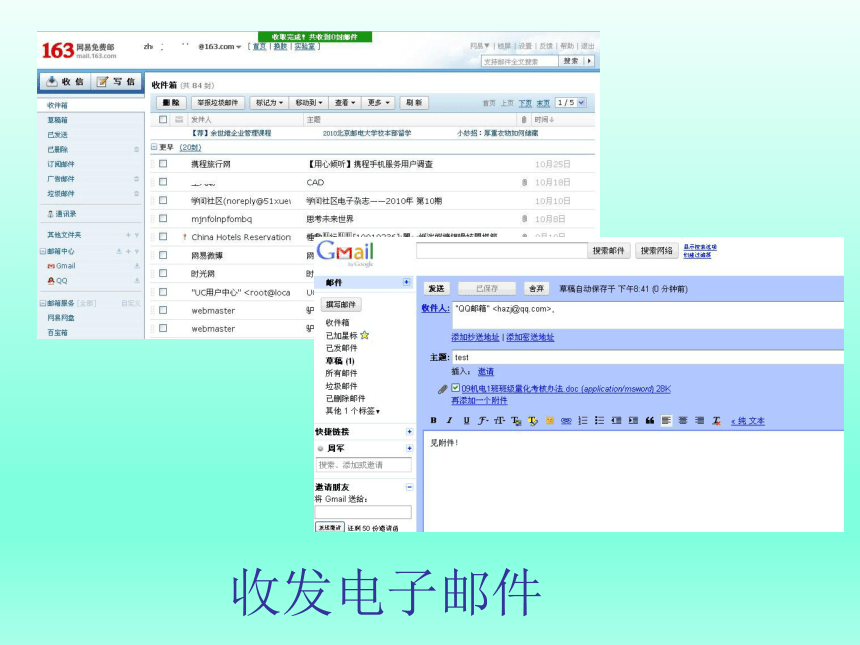Click the 删除 delete button in 163 toolbar
The width and height of the screenshot is (860, 645).
point(171,103)
